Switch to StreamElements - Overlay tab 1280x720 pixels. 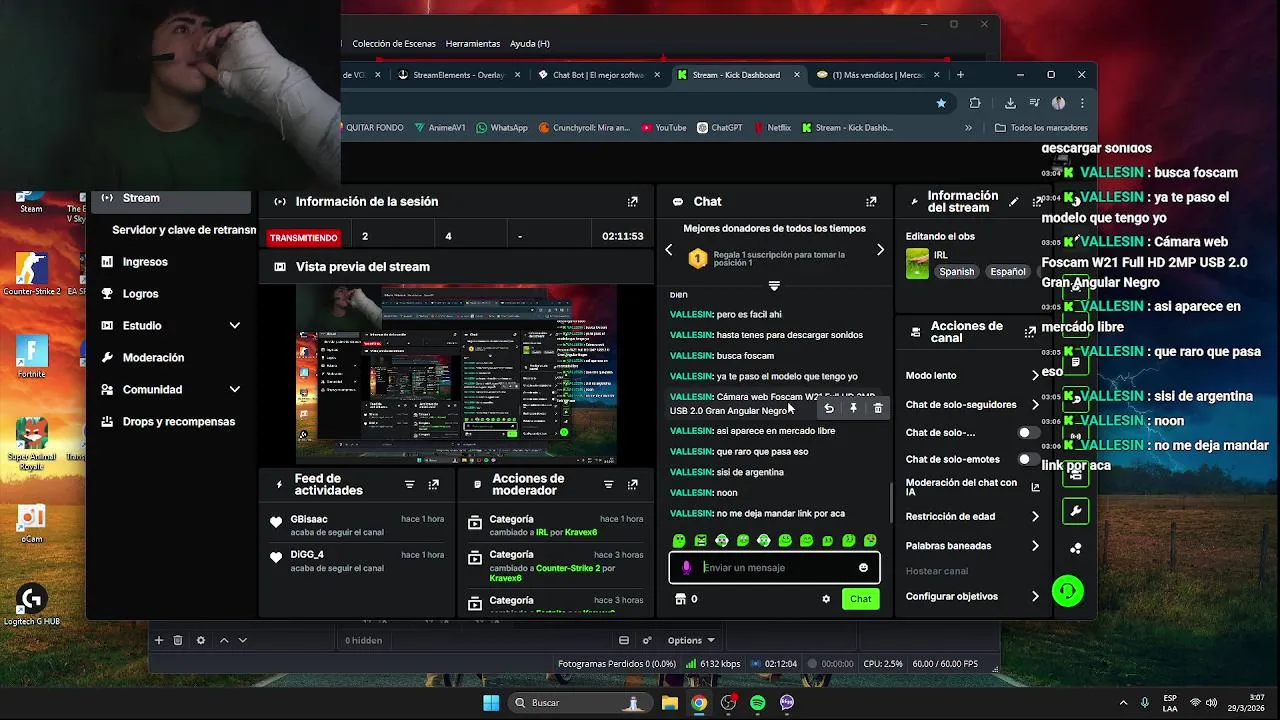click(459, 75)
